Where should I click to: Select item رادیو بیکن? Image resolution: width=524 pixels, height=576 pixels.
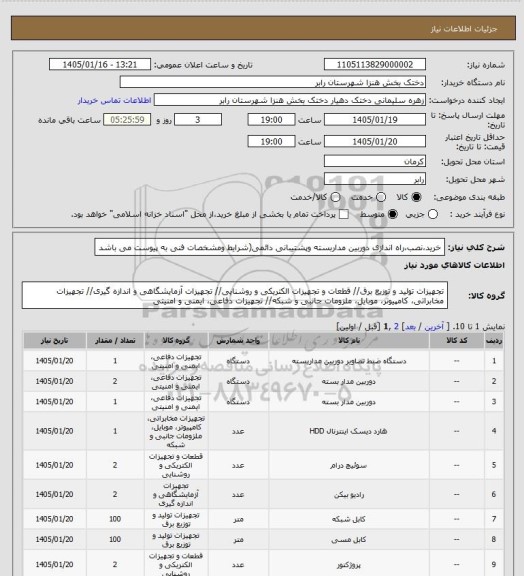pyautogui.click(x=349, y=494)
